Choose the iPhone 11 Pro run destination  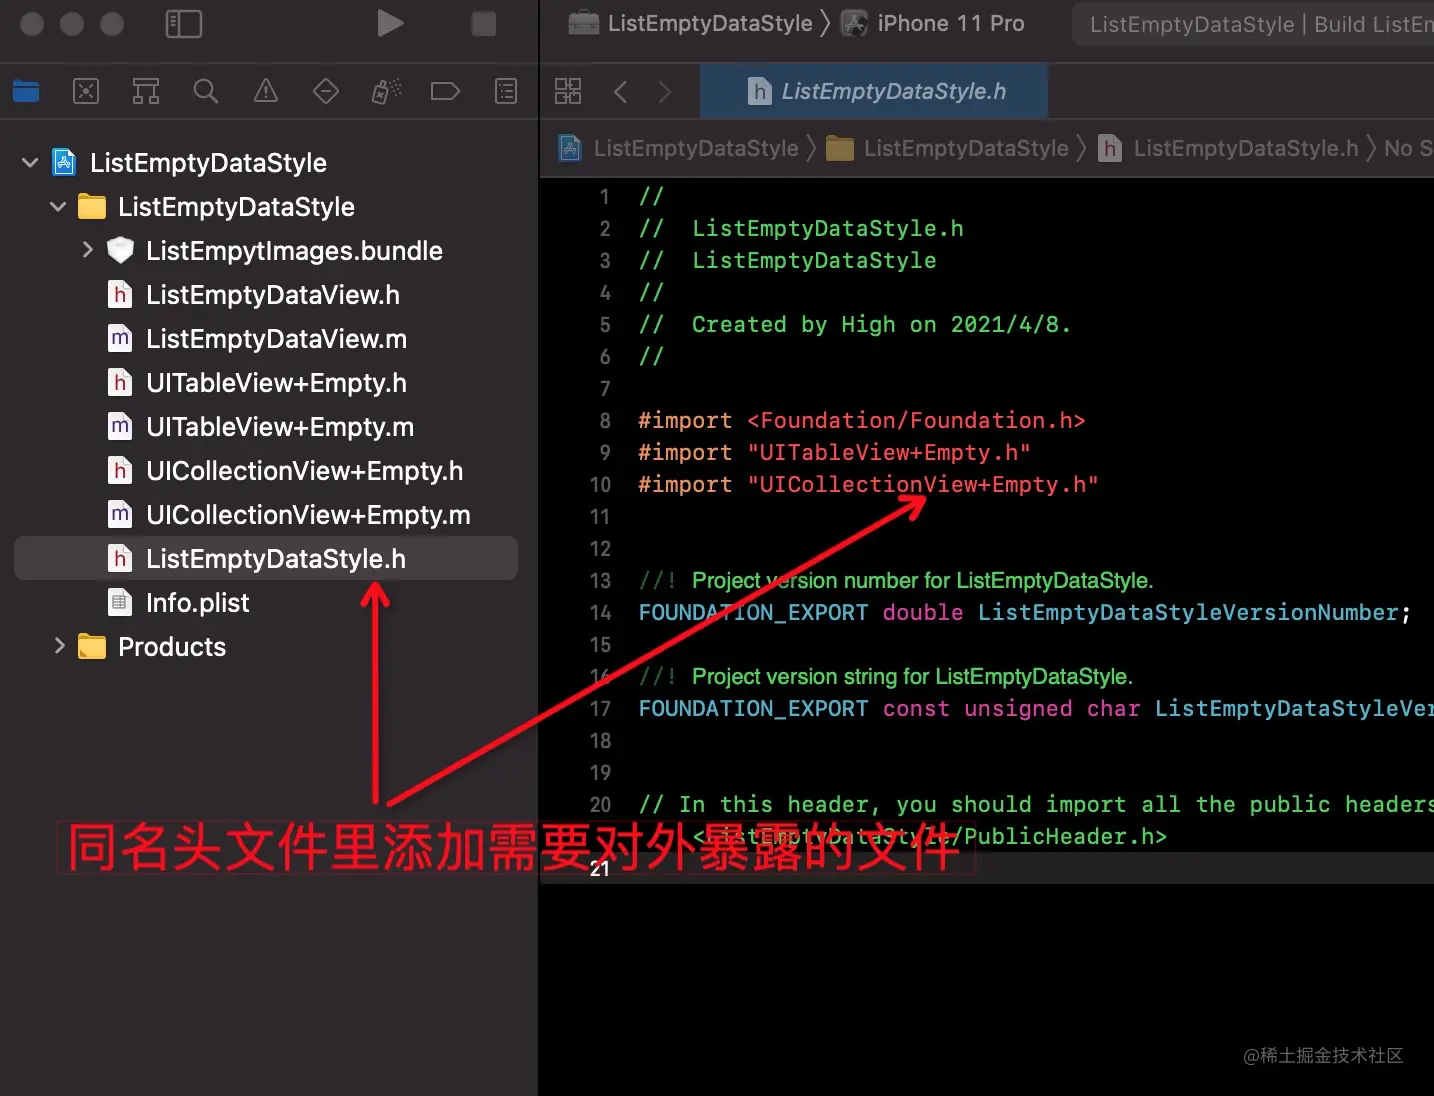coord(934,23)
